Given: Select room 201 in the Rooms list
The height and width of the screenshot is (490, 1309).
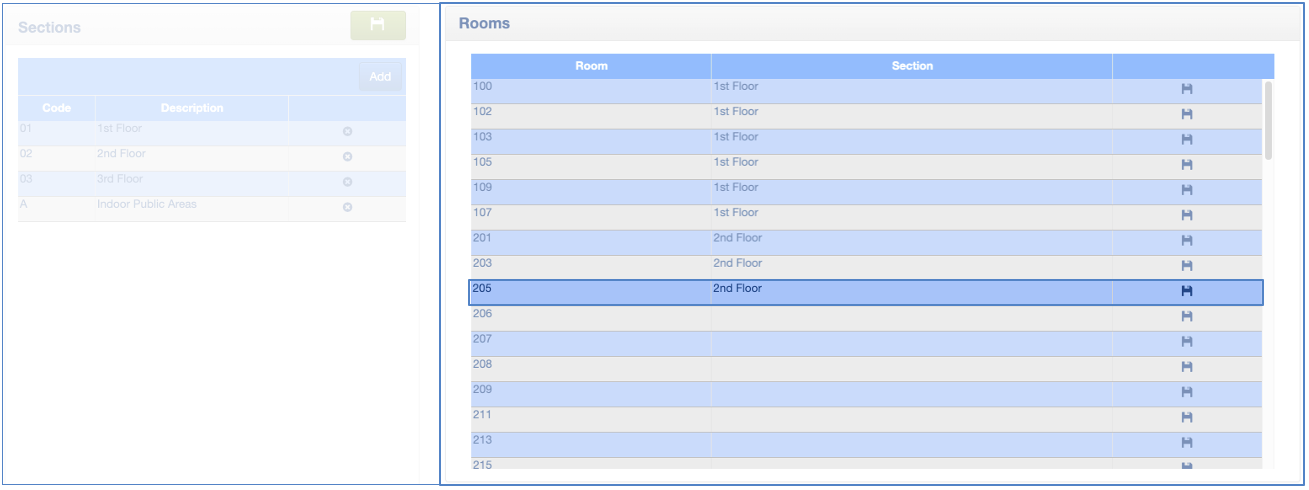Looking at the screenshot, I should click(591, 242).
